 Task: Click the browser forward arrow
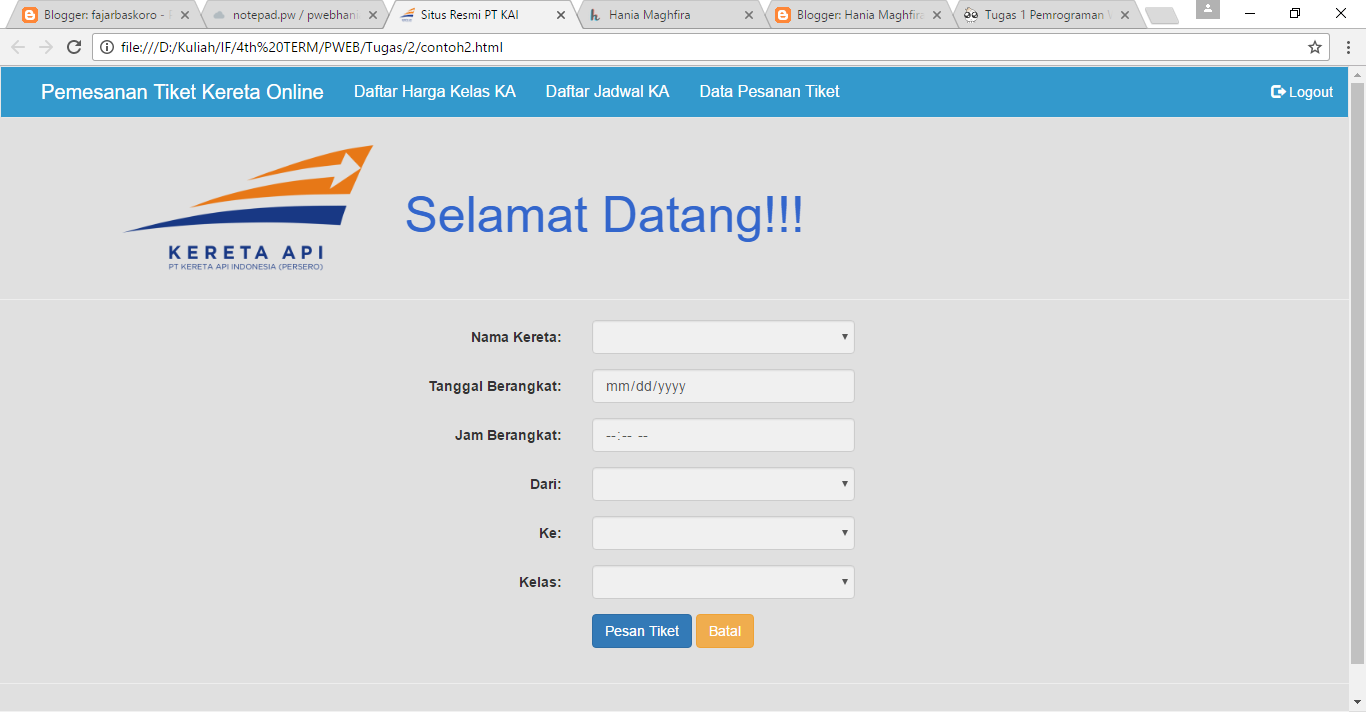pos(46,47)
